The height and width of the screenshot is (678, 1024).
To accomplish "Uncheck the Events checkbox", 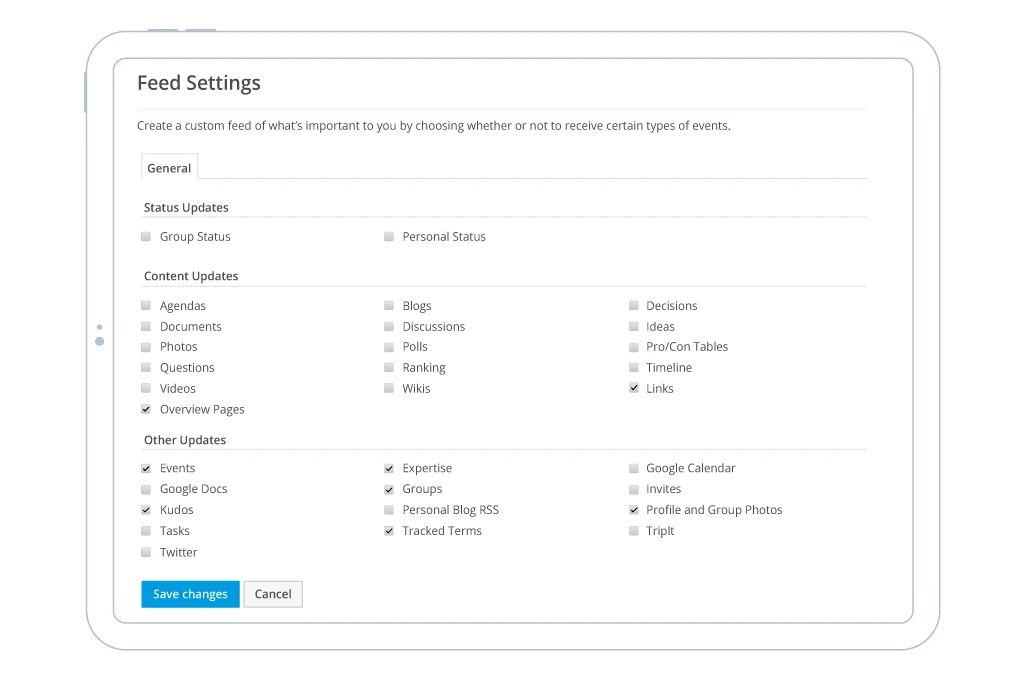I will (x=146, y=468).
